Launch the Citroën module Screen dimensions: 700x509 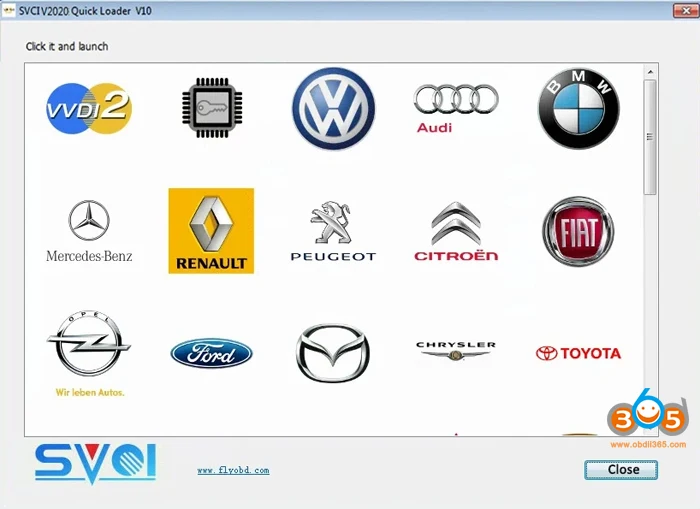(456, 231)
